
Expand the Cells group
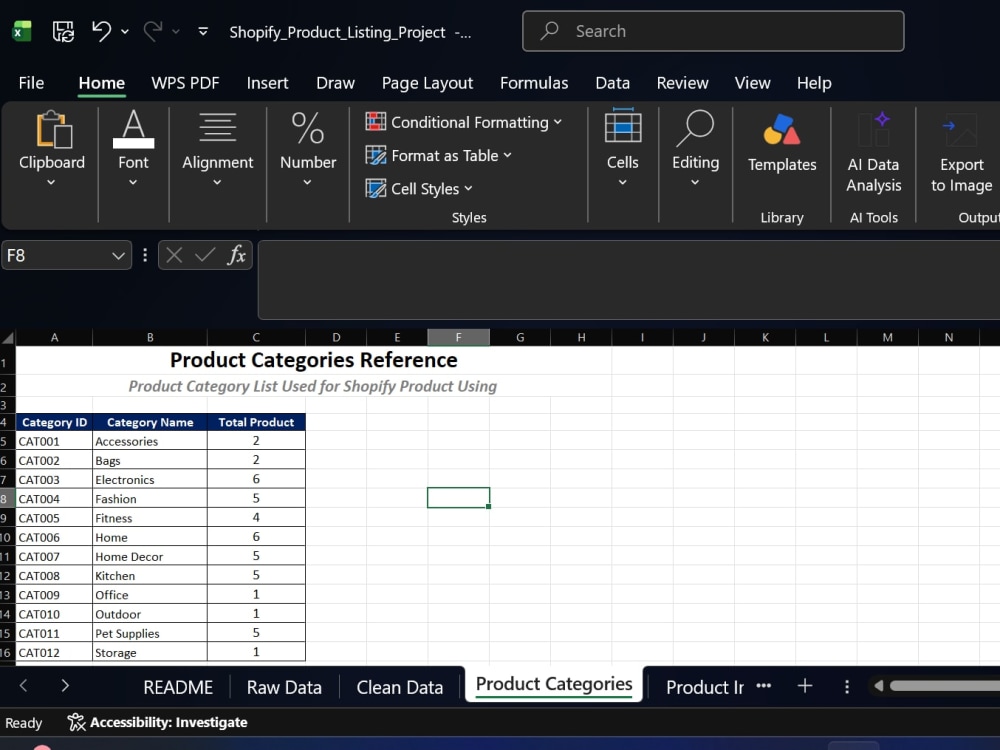click(622, 148)
